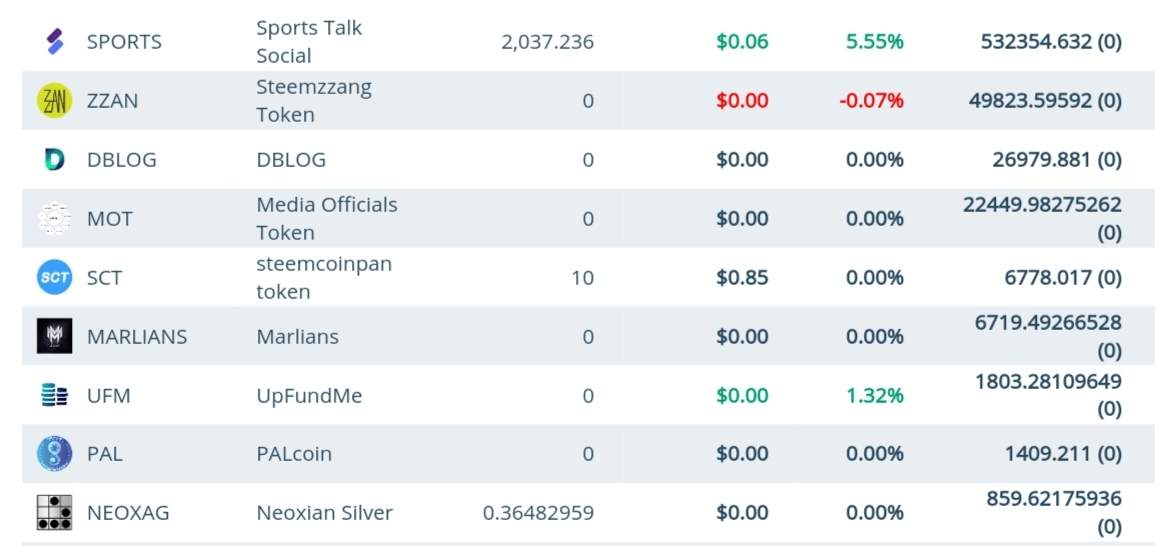Click the Neoxian Silver token name

(x=324, y=513)
